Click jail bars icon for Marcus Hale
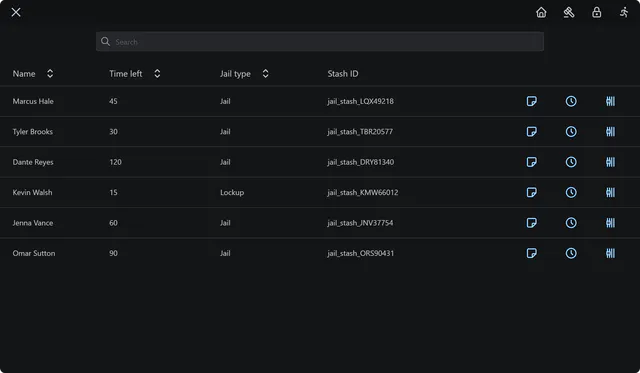640x373 pixels. point(610,101)
